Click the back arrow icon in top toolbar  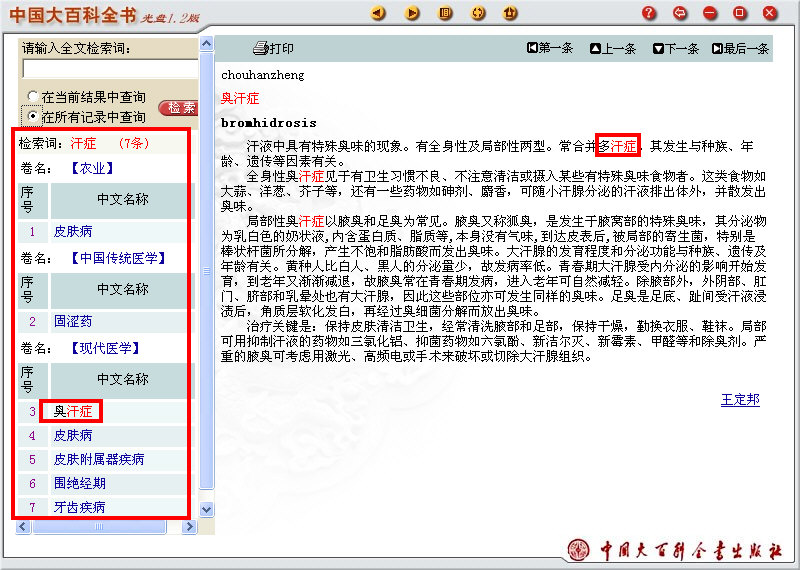(x=378, y=13)
